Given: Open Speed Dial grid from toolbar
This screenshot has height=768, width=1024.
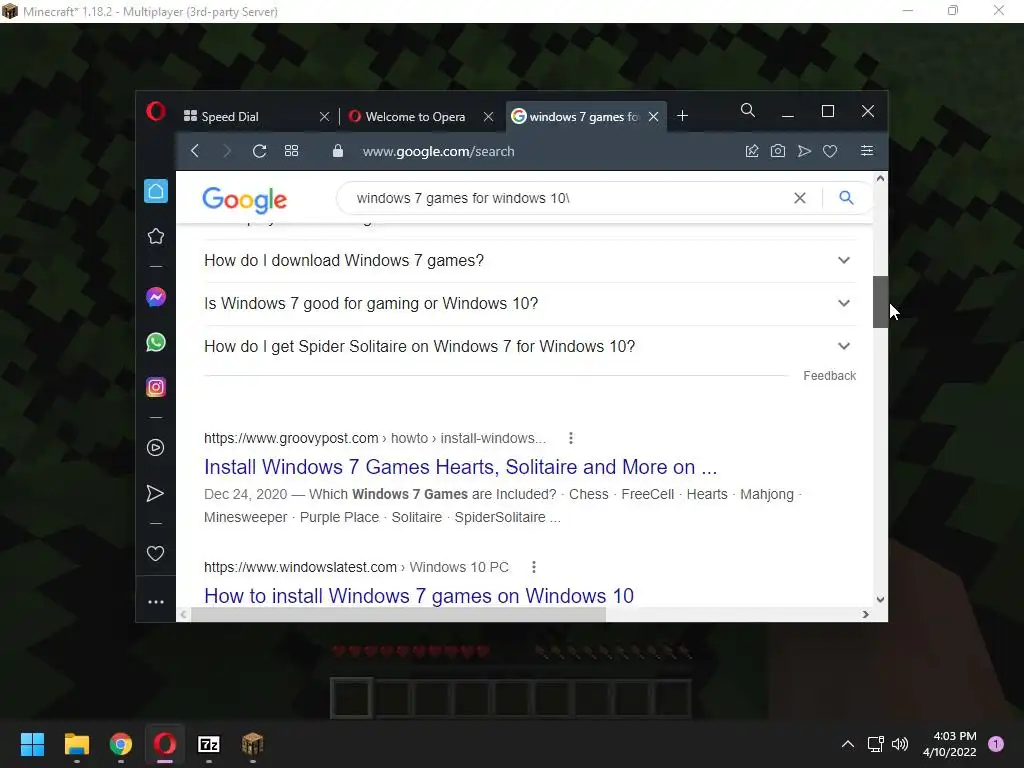Looking at the screenshot, I should [291, 151].
